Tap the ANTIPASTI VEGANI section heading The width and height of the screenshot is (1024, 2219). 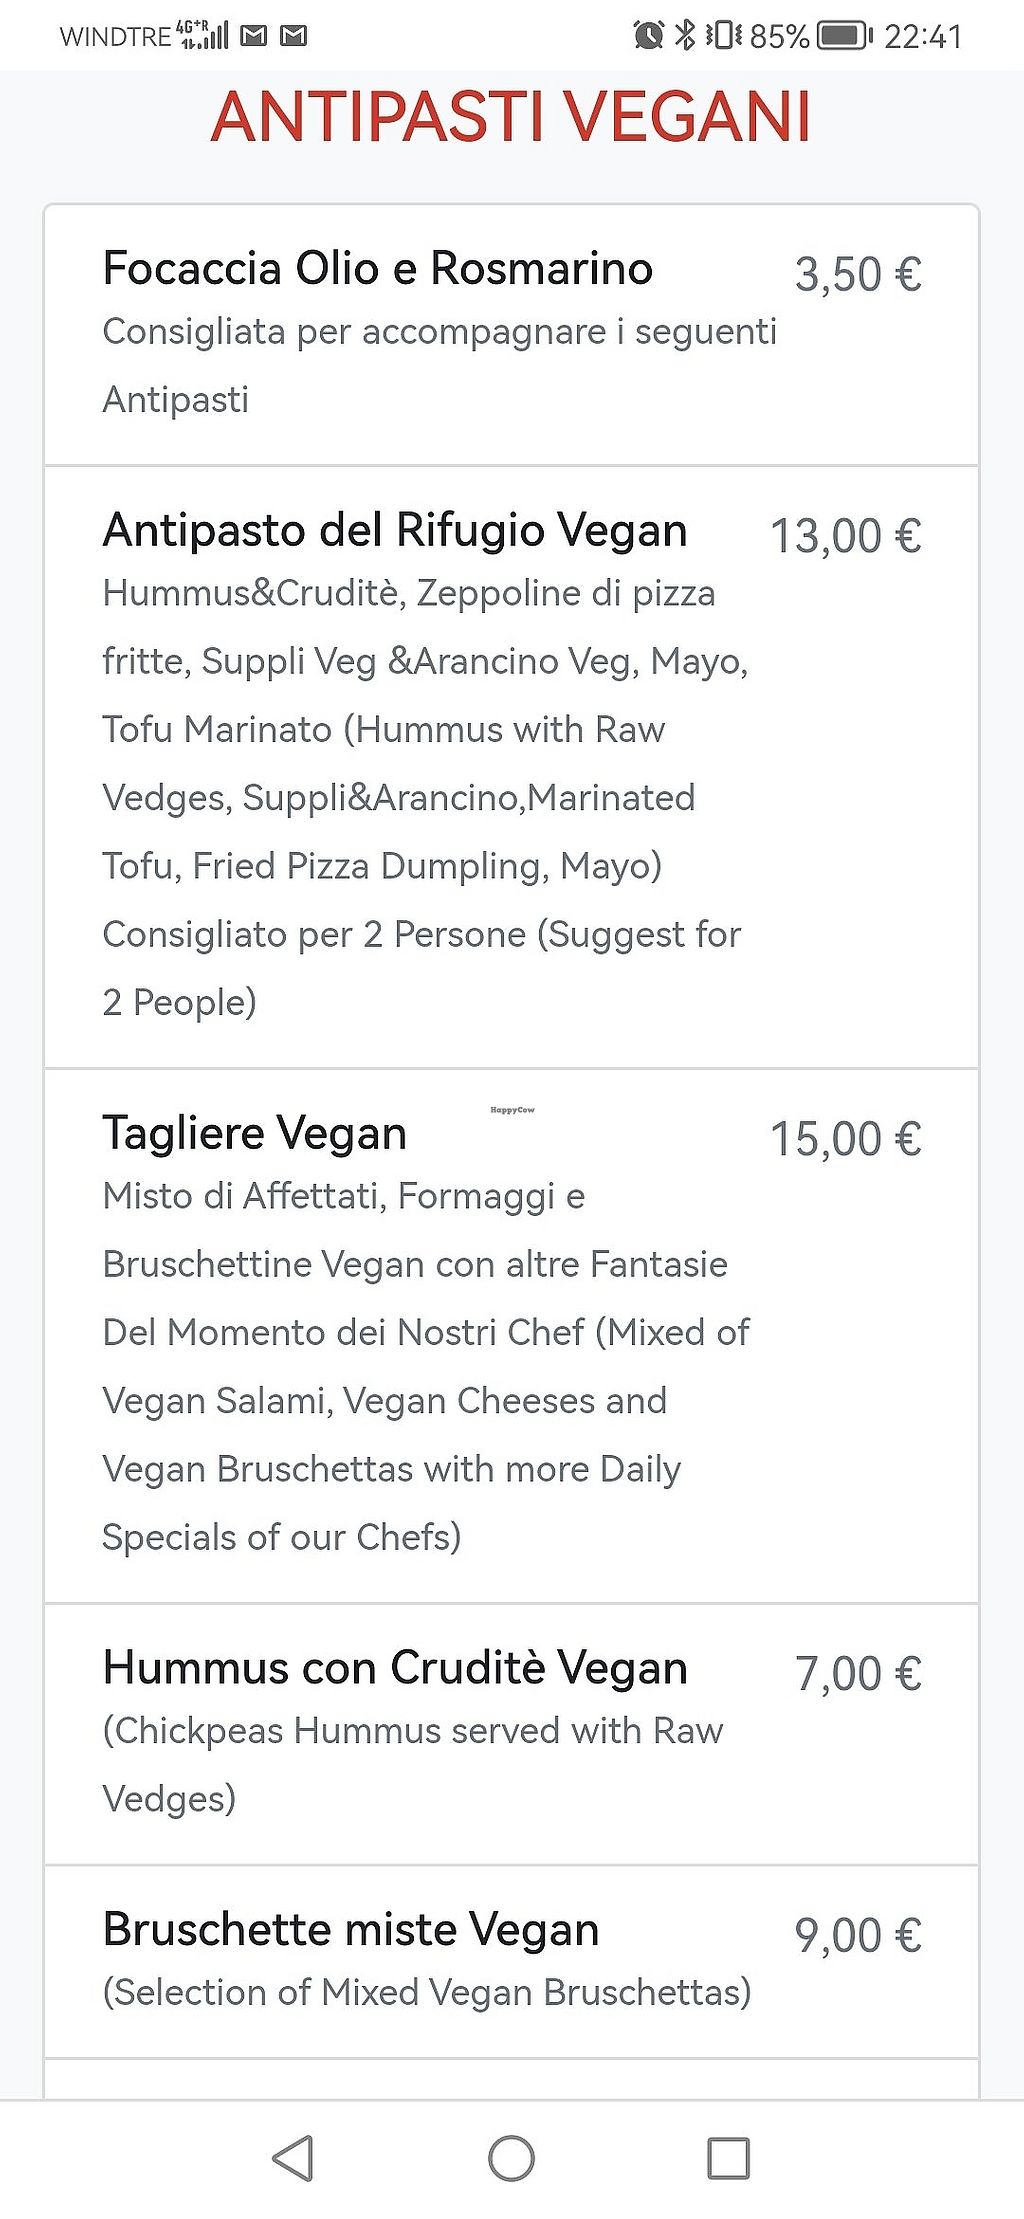[x=511, y=117]
